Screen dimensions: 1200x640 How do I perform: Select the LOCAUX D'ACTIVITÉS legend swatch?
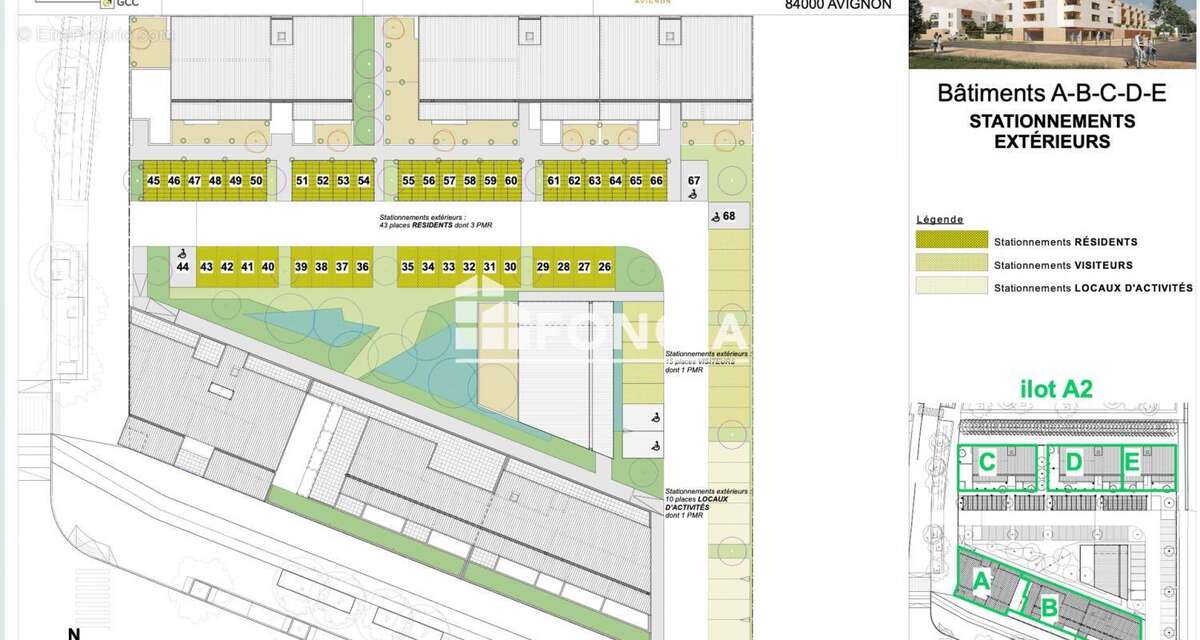[x=951, y=287]
